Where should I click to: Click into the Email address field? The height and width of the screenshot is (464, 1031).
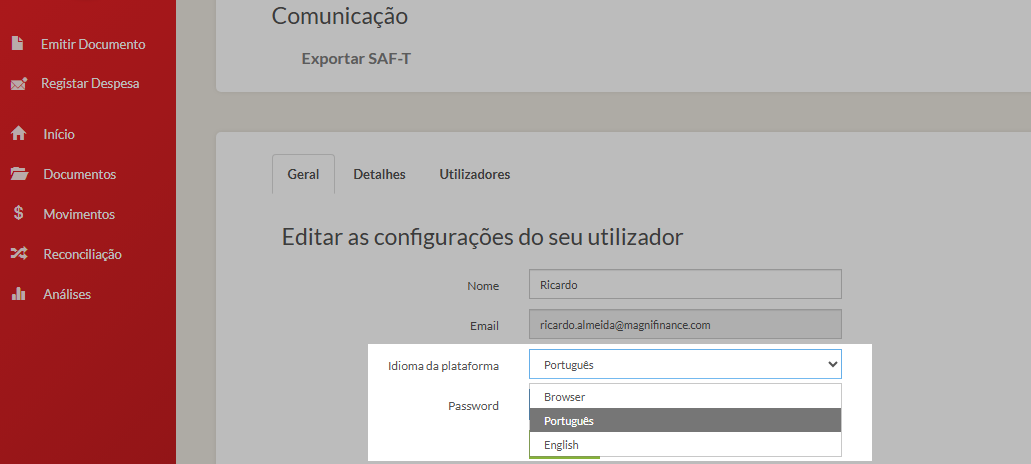click(685, 325)
